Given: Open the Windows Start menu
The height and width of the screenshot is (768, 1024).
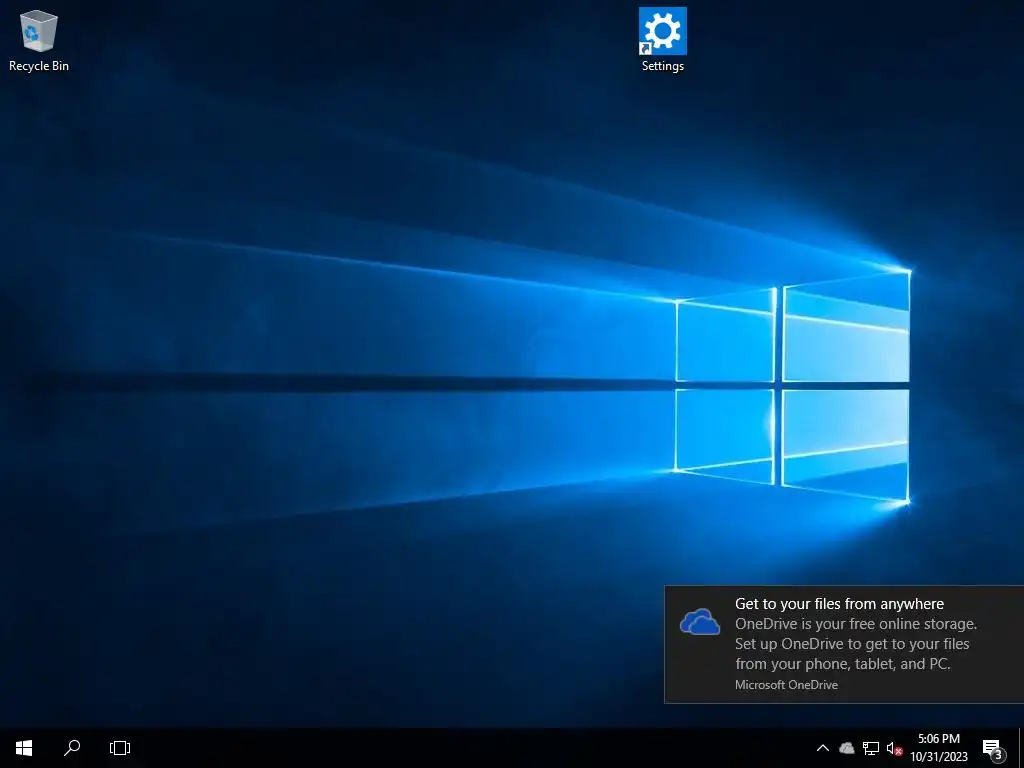Looking at the screenshot, I should (24, 748).
